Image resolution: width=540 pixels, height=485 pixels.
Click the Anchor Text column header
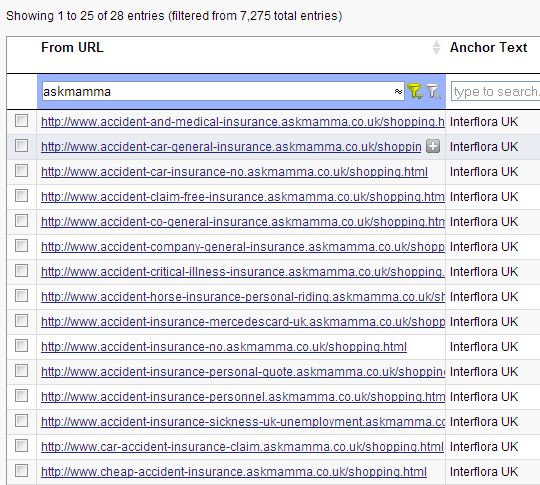point(488,48)
